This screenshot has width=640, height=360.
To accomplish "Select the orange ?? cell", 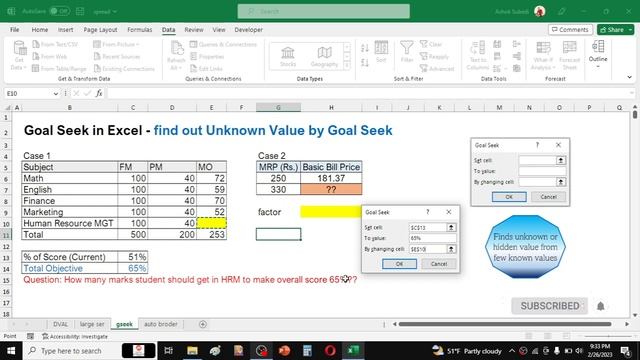I will 331,189.
